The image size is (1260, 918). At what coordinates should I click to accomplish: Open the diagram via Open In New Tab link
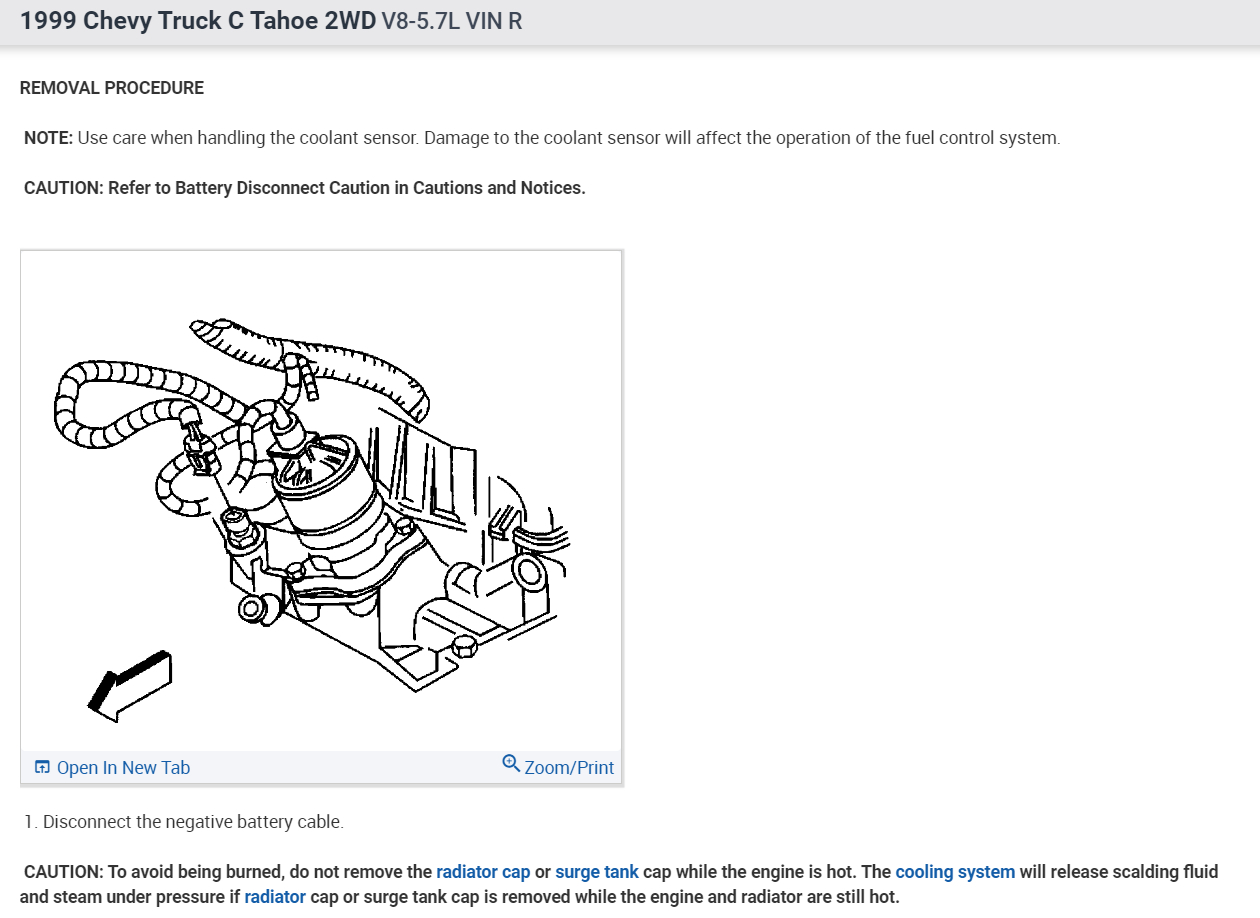(x=123, y=767)
